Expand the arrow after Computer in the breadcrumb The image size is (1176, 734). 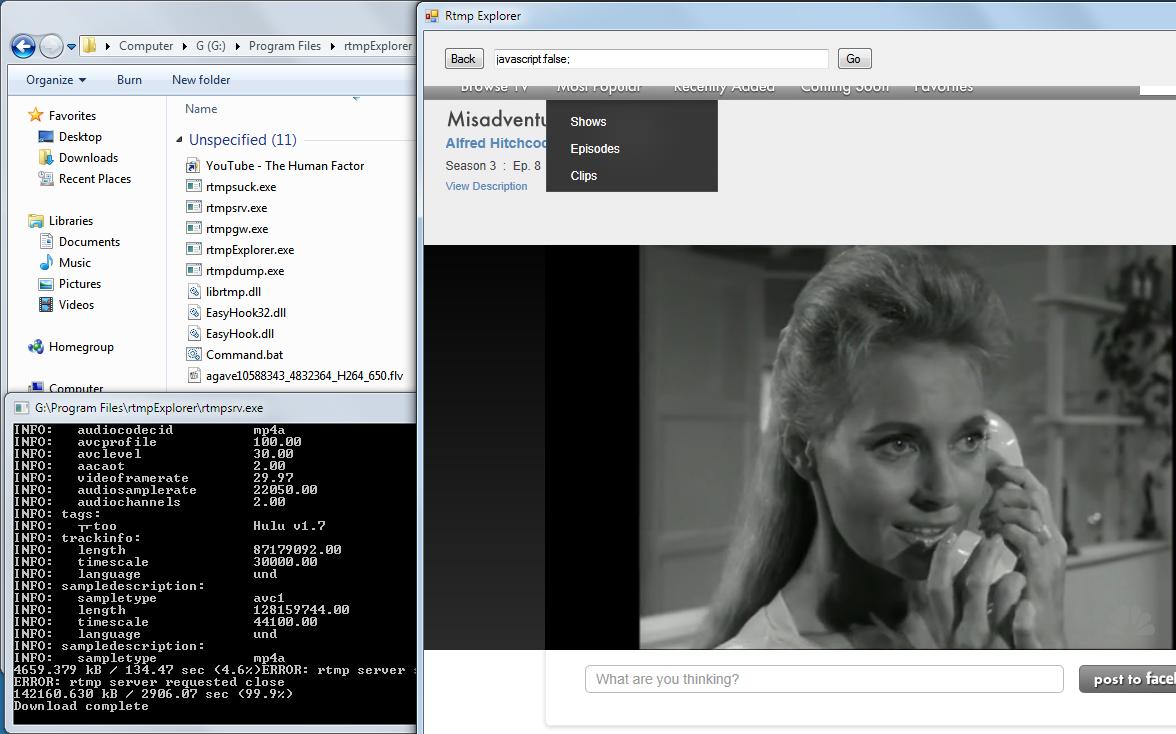[x=184, y=46]
